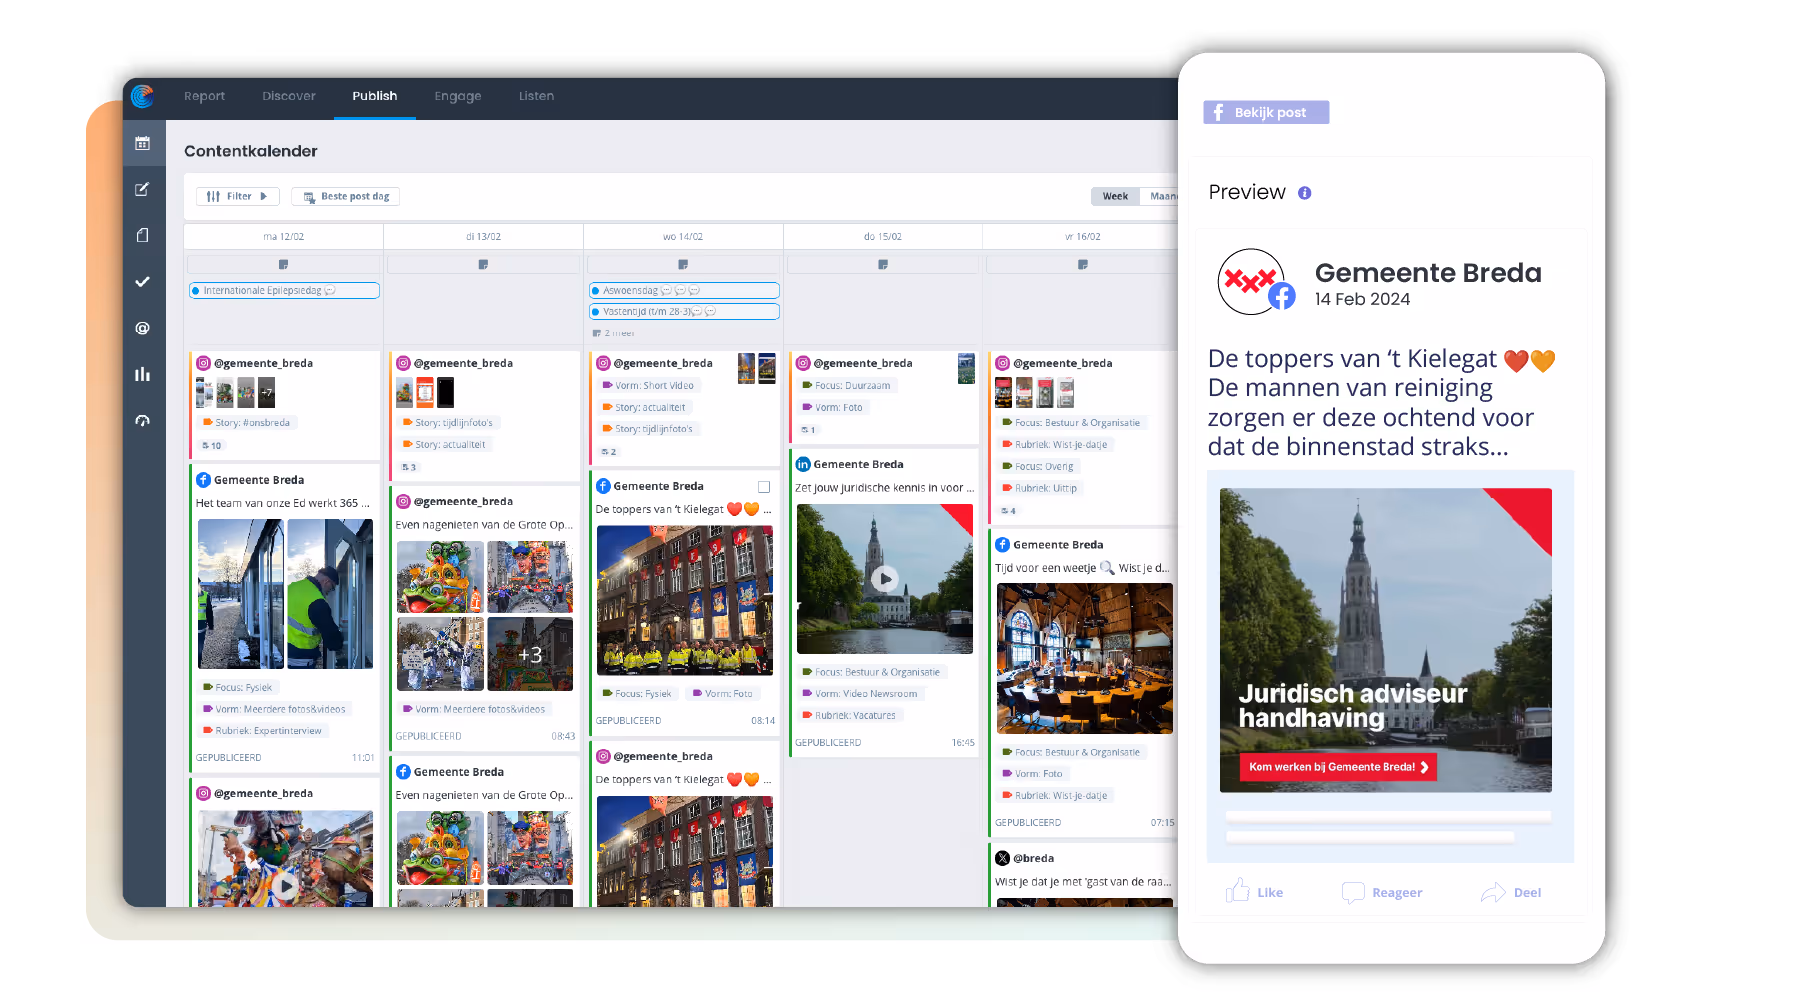Open the calendar icon in the left sidebar

click(x=143, y=144)
